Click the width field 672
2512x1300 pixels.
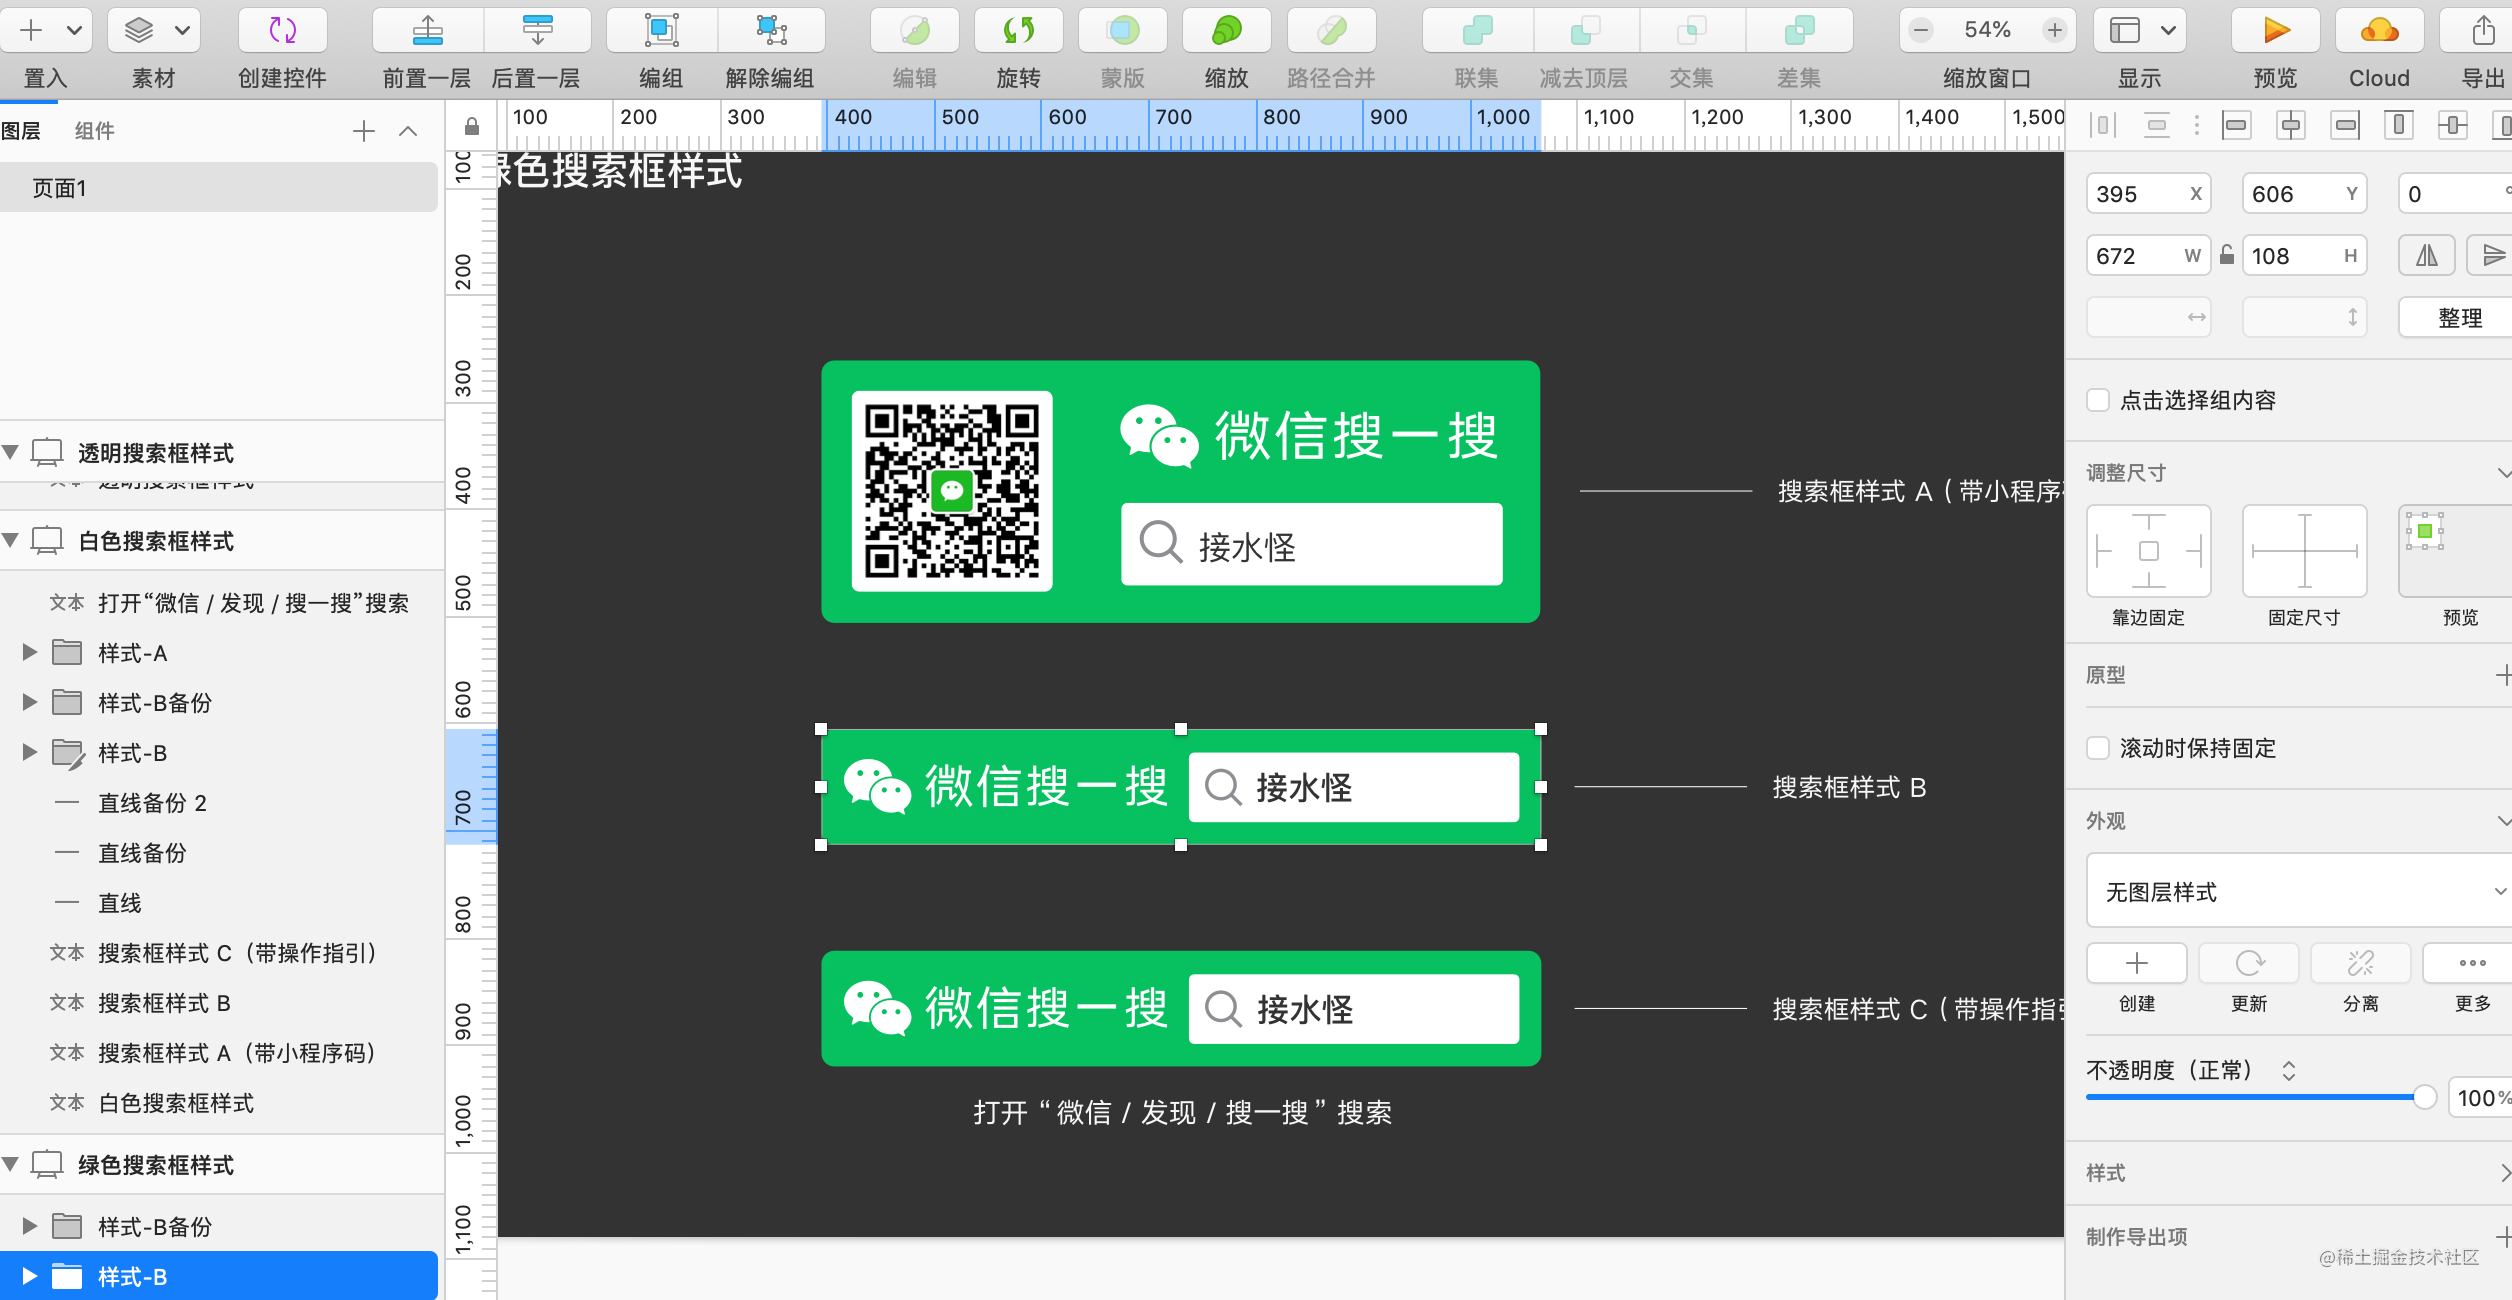(2148, 256)
